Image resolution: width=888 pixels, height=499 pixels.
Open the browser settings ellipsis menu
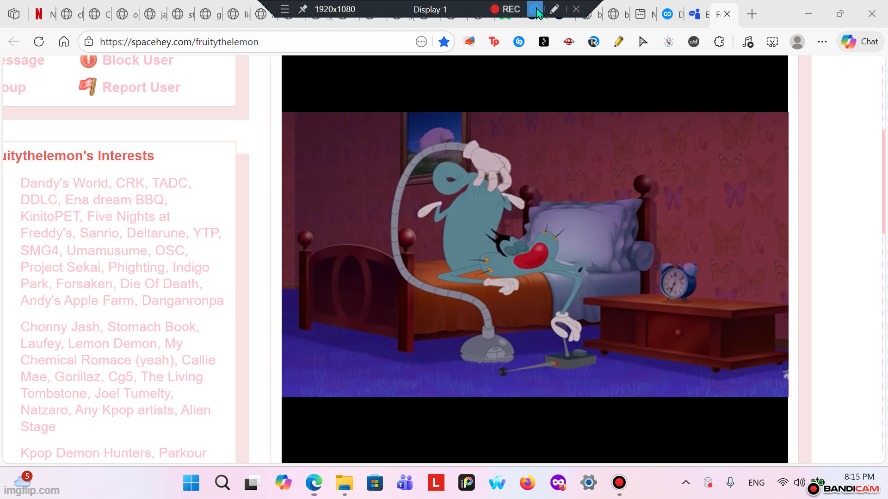click(823, 42)
